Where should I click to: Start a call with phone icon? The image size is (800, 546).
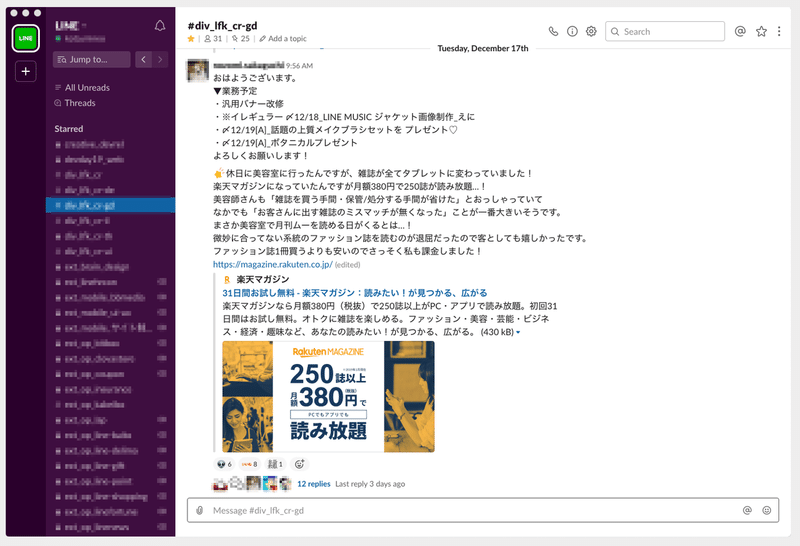click(x=553, y=32)
